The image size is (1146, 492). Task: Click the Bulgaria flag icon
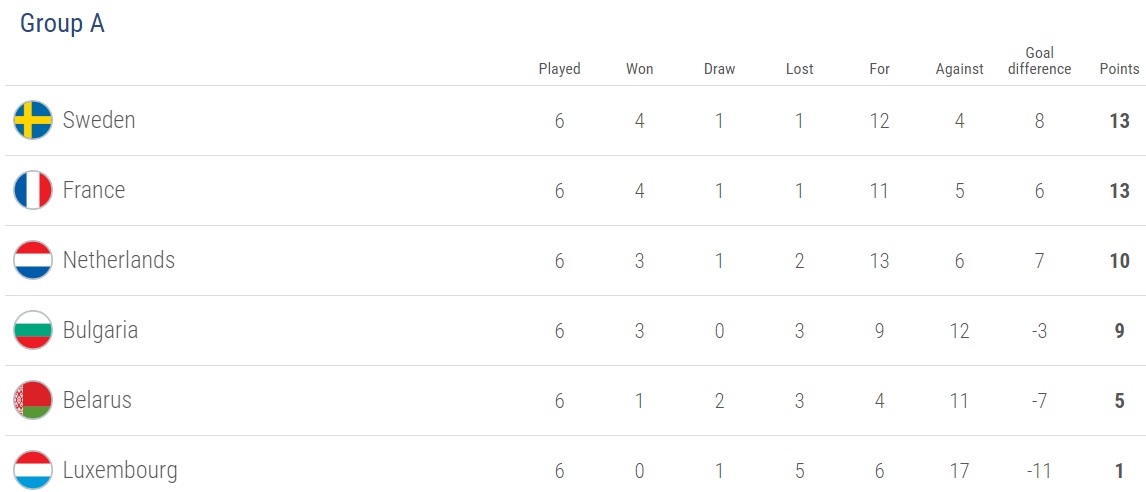(x=33, y=330)
